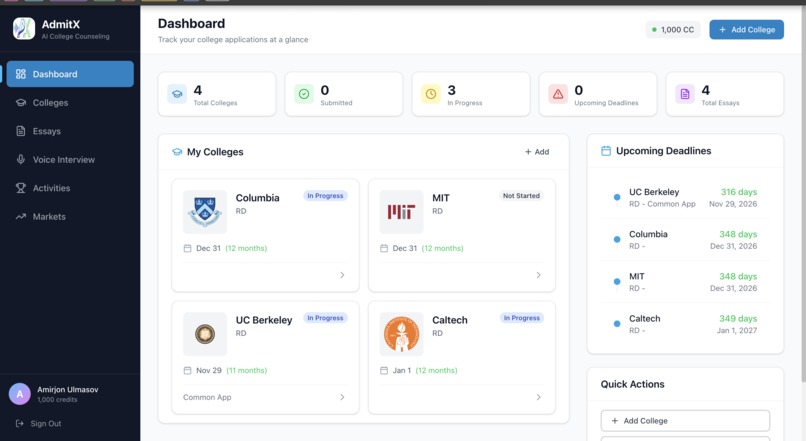Click the UC Berkeley seal thumbnail
806x441 pixels.
pyautogui.click(x=205, y=334)
